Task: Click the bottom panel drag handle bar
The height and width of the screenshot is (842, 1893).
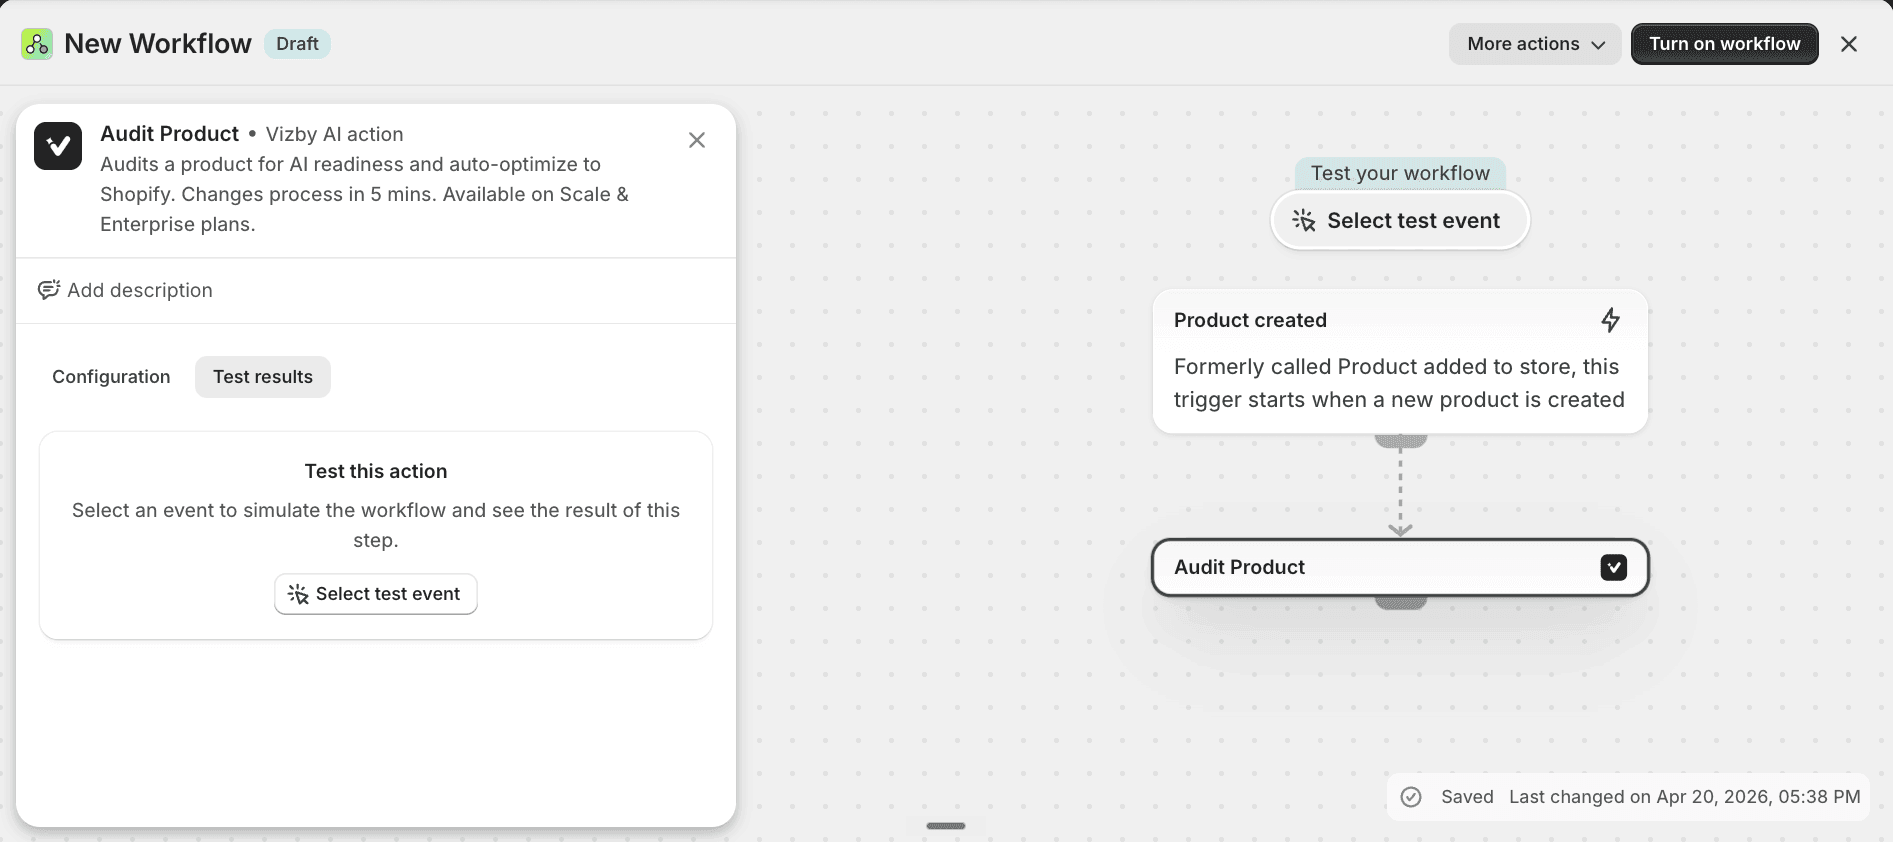Action: coord(946,826)
